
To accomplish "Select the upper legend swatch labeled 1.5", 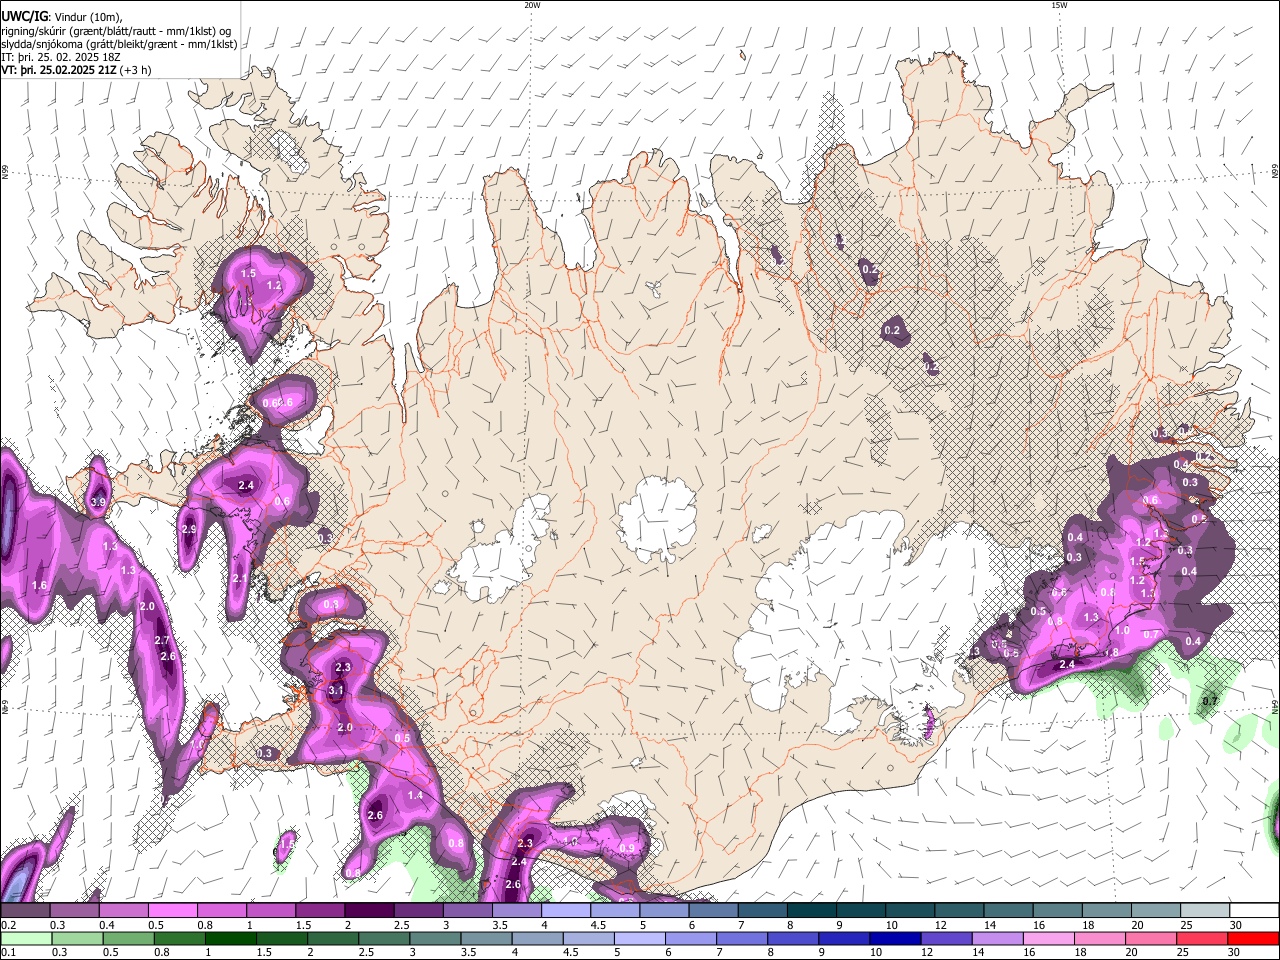I will (x=320, y=911).
